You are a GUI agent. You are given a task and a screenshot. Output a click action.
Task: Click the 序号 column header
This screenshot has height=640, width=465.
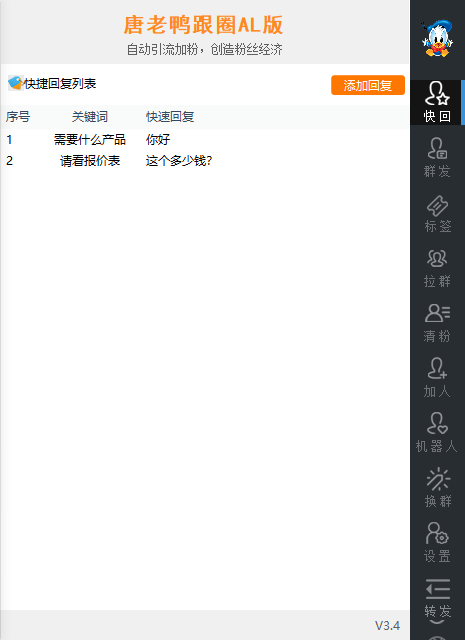18,117
